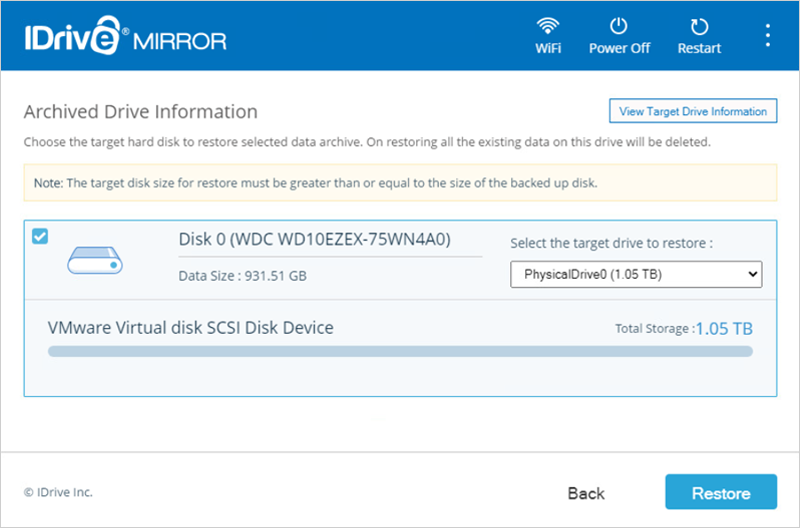Click the IDrive Mirror logo

126,36
